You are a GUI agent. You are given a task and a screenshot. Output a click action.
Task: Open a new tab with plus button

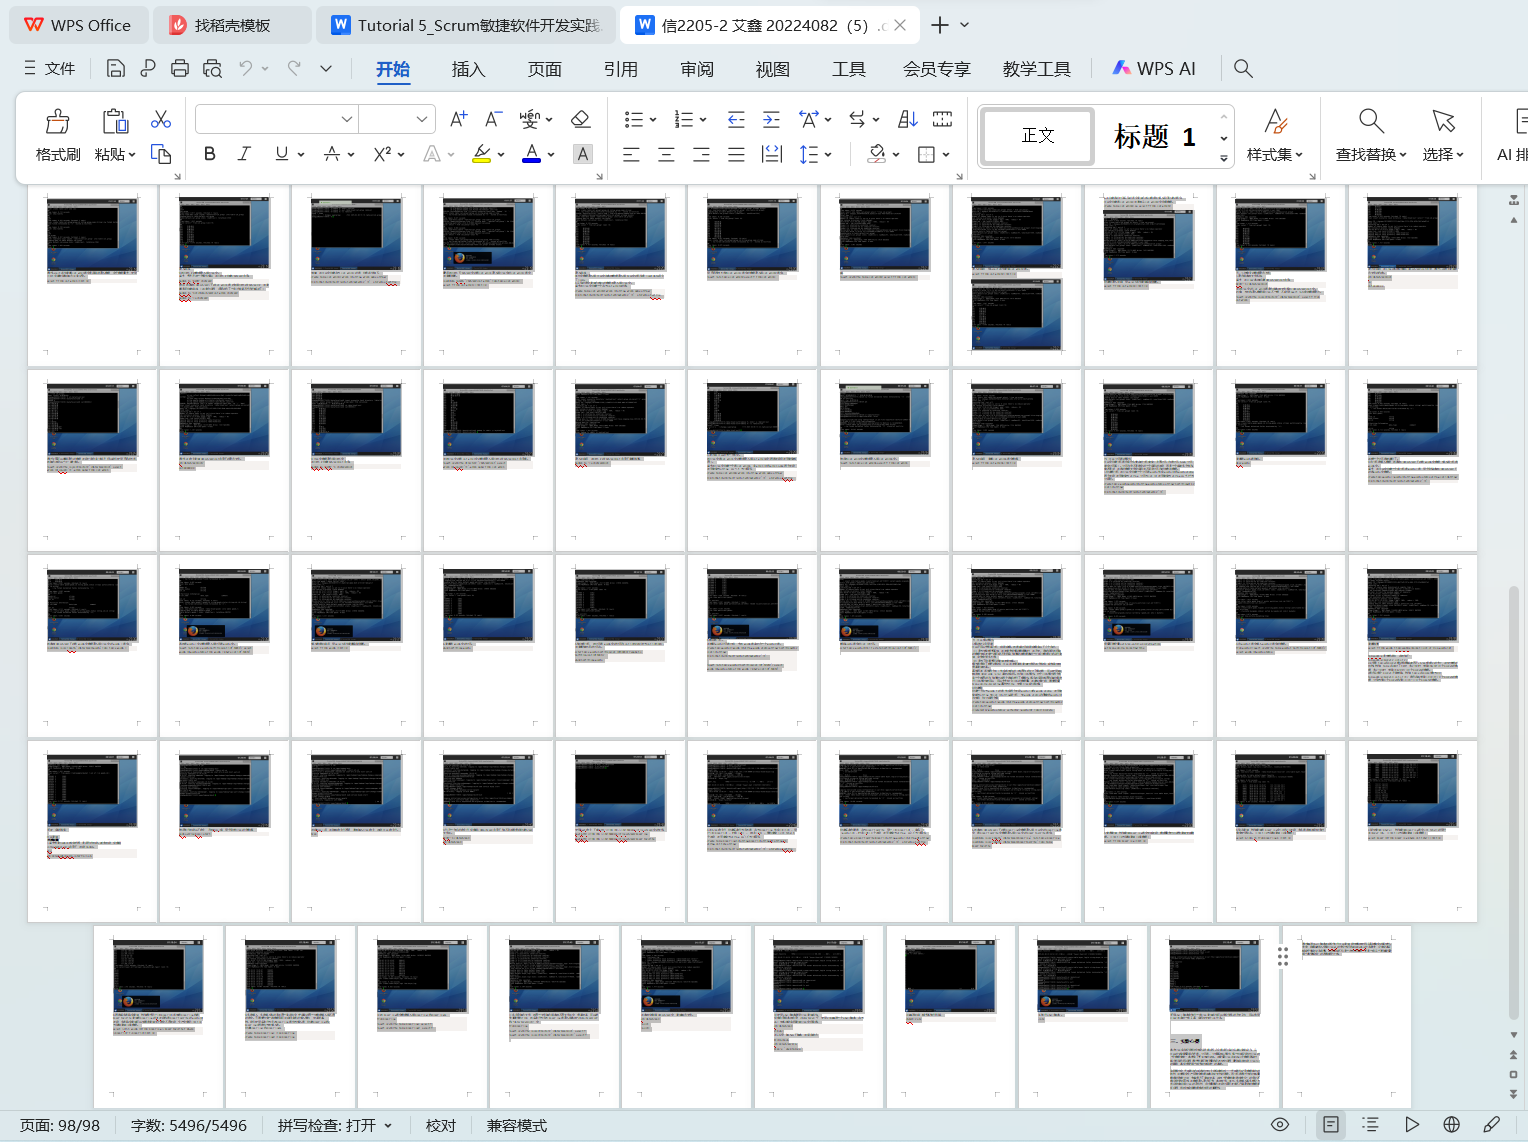point(939,25)
